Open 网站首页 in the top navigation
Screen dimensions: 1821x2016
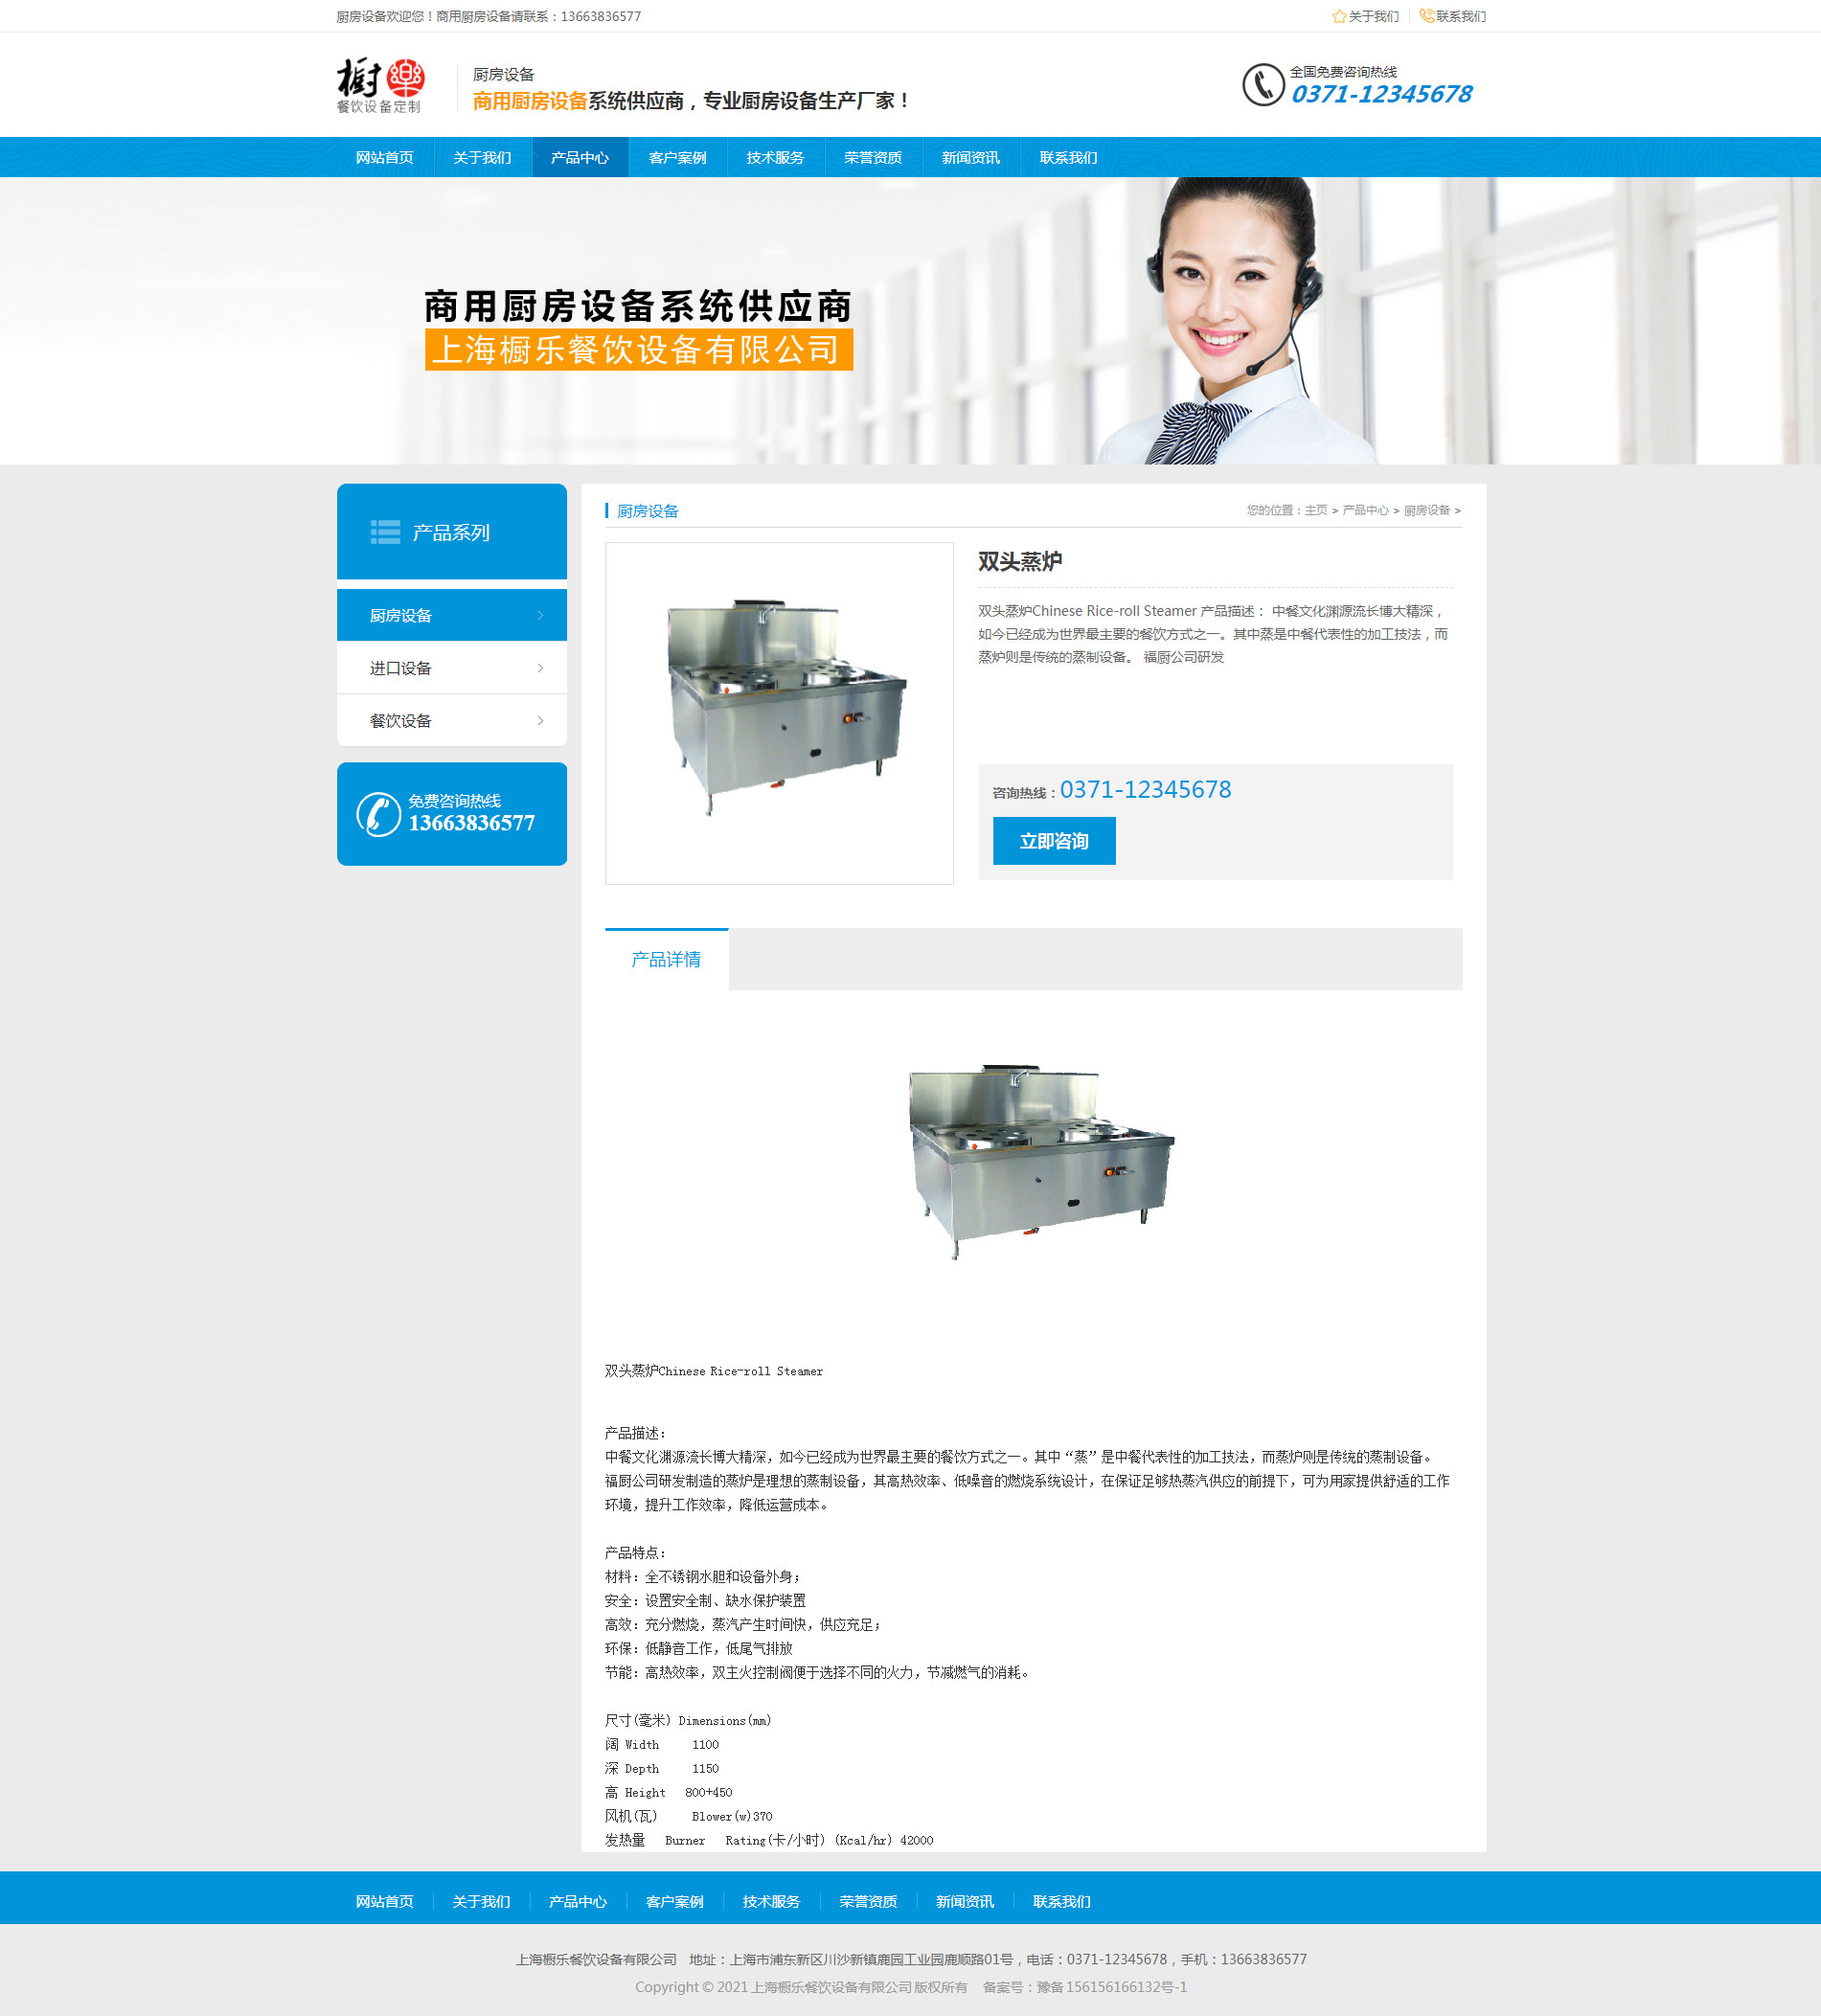tap(384, 158)
